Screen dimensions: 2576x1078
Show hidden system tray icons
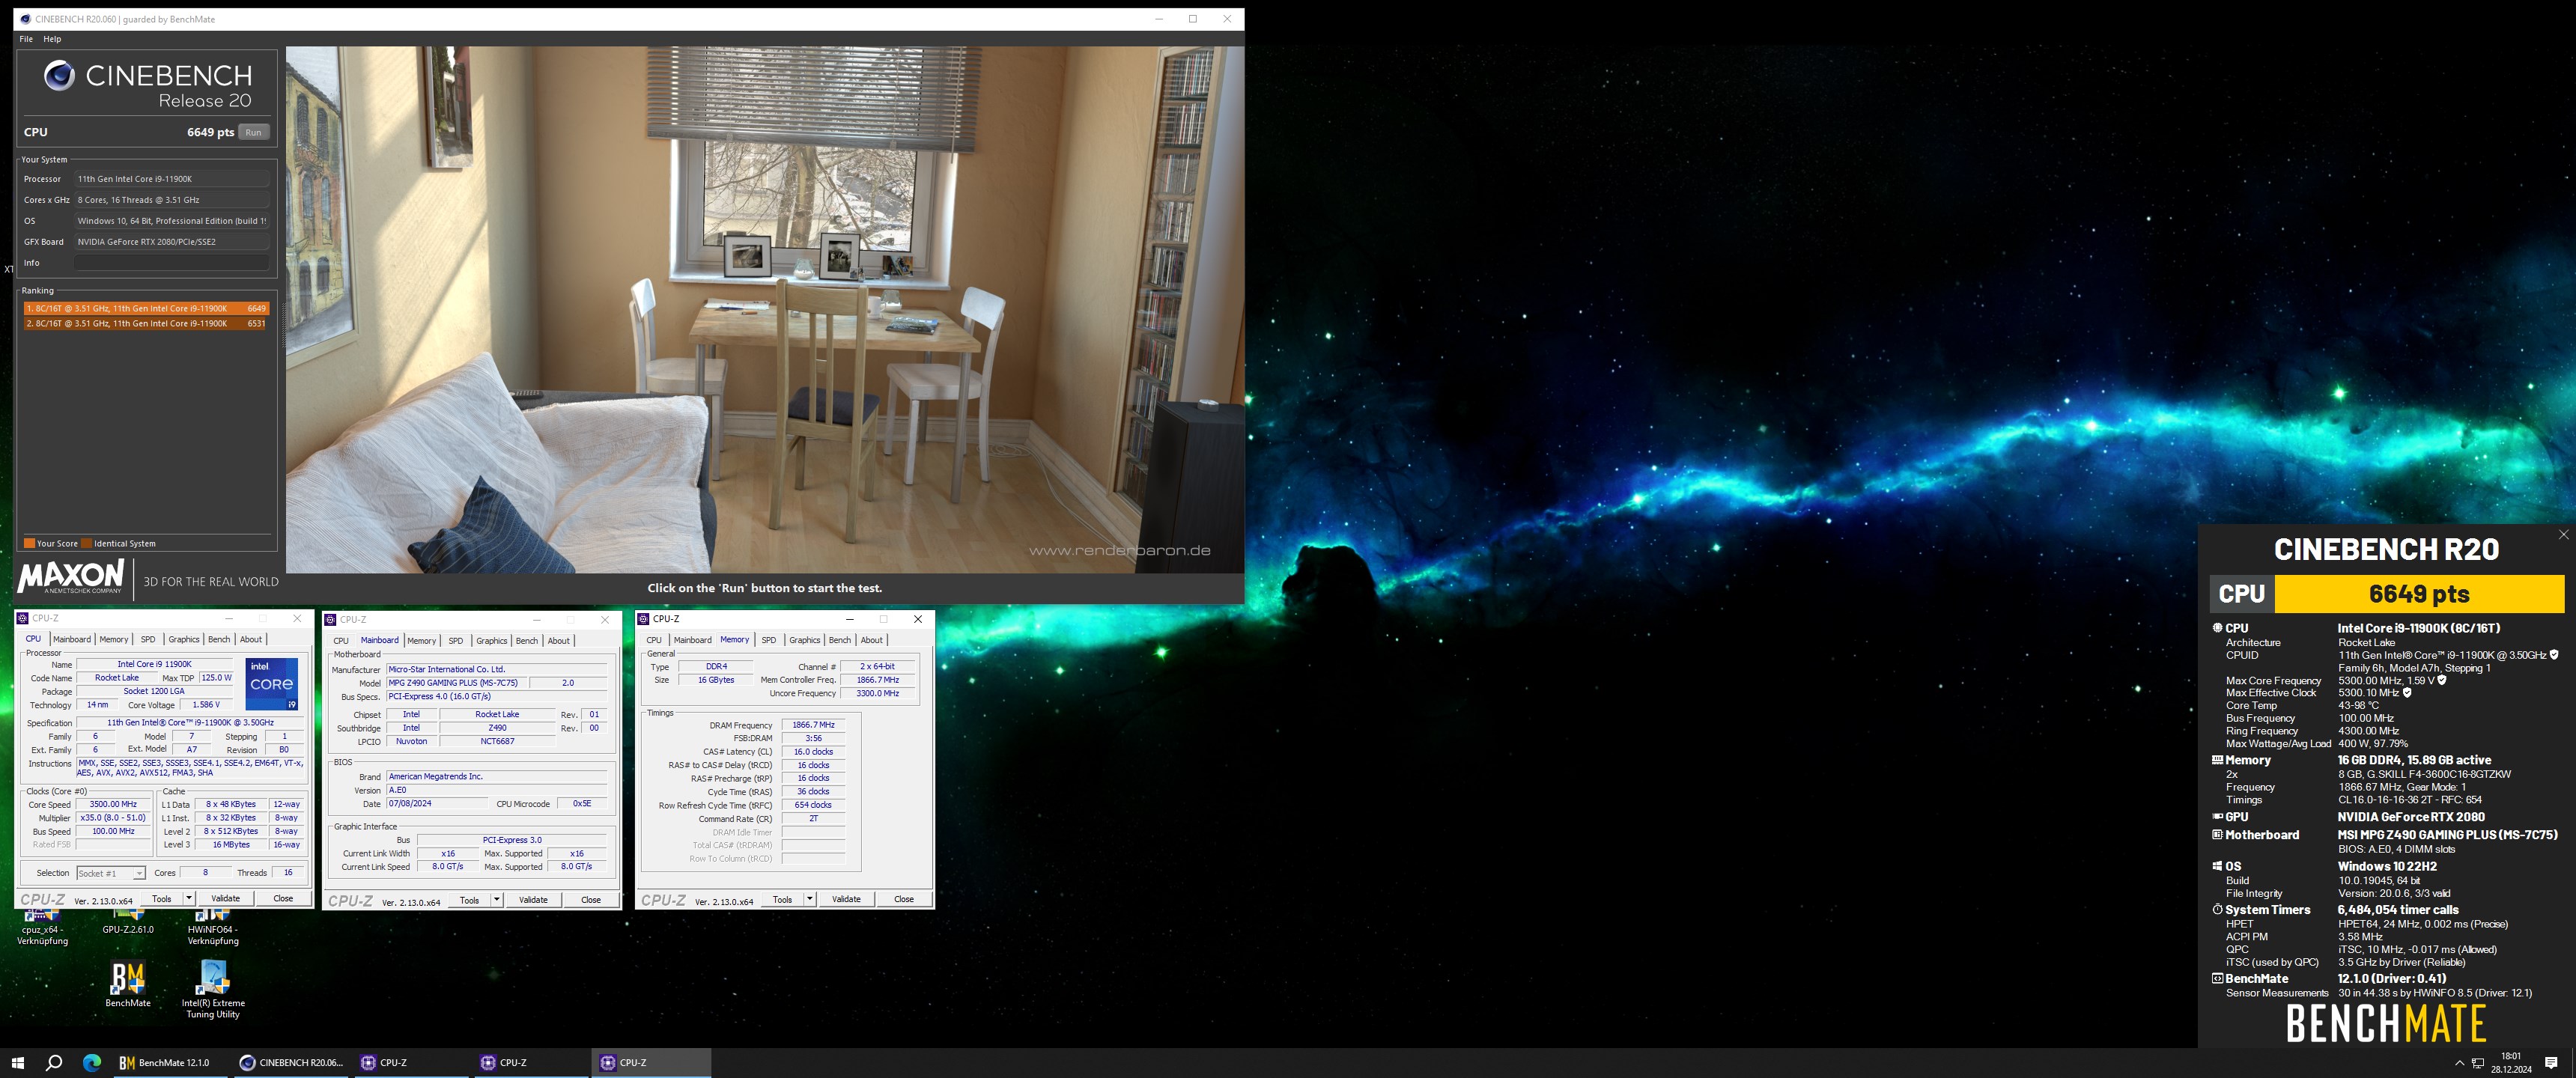2459,1062
